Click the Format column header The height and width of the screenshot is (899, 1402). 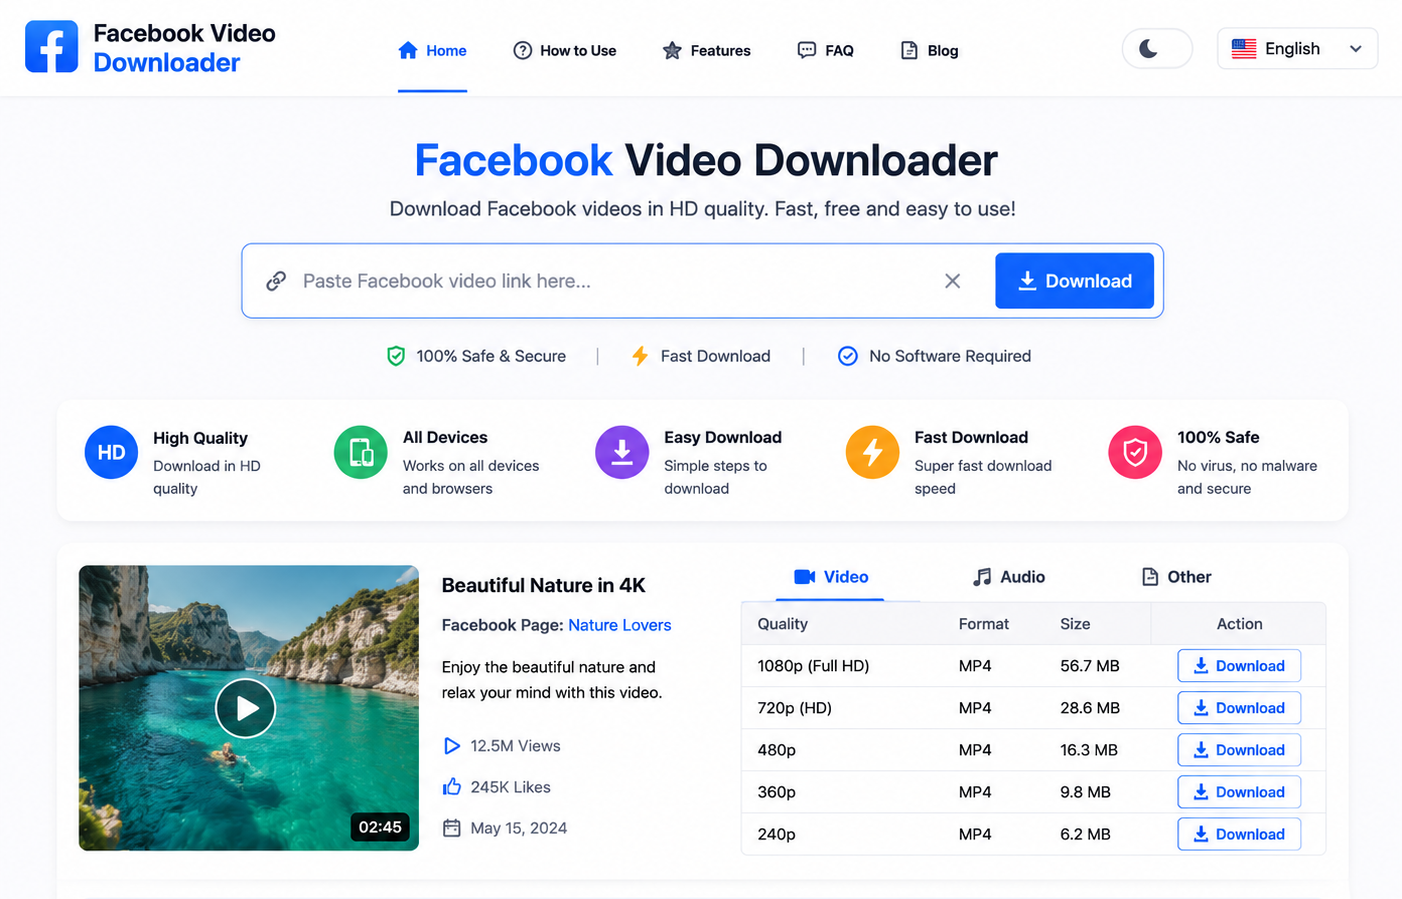(x=984, y=624)
